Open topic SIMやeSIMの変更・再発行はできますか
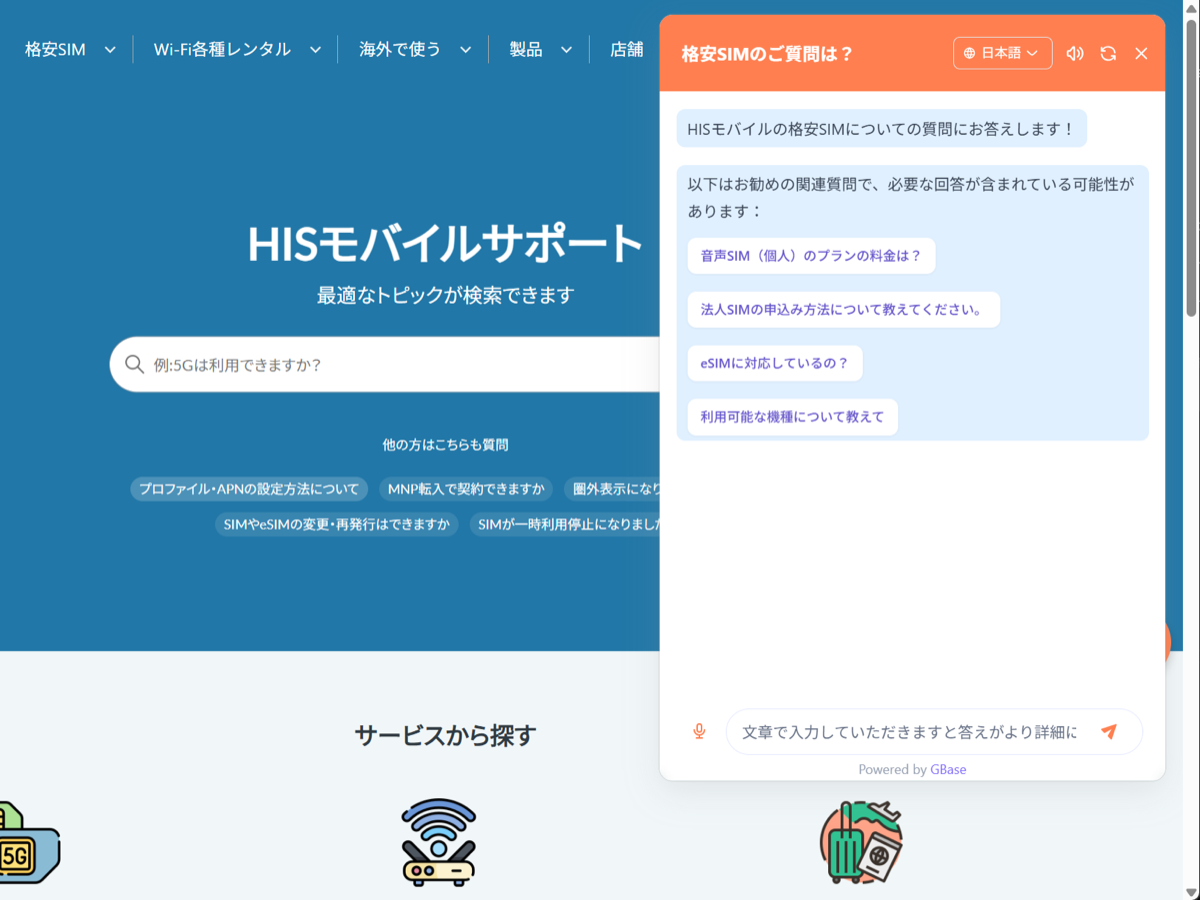This screenshot has width=1200, height=900. pos(336,524)
